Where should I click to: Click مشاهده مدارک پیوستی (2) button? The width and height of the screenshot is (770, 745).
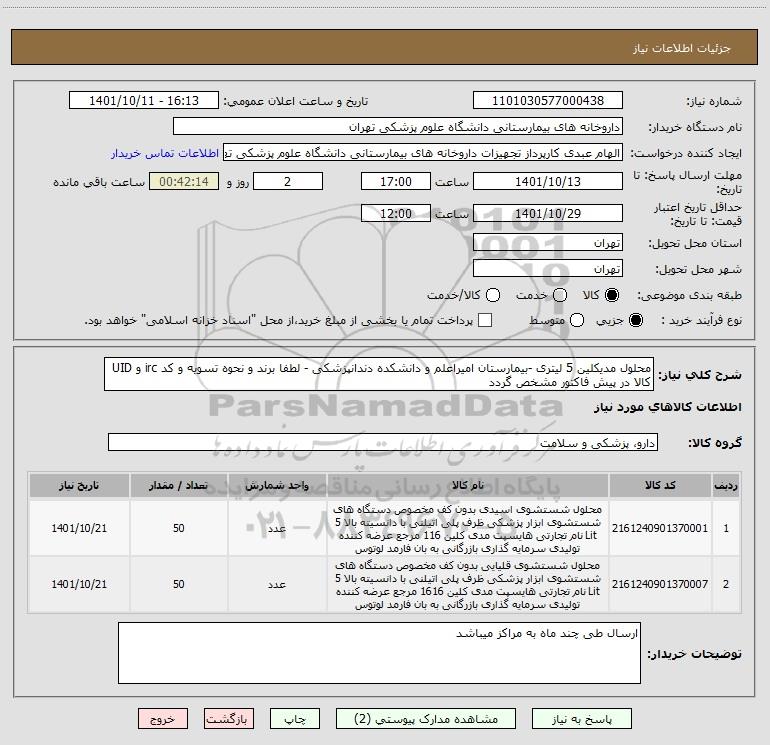tap(426, 719)
